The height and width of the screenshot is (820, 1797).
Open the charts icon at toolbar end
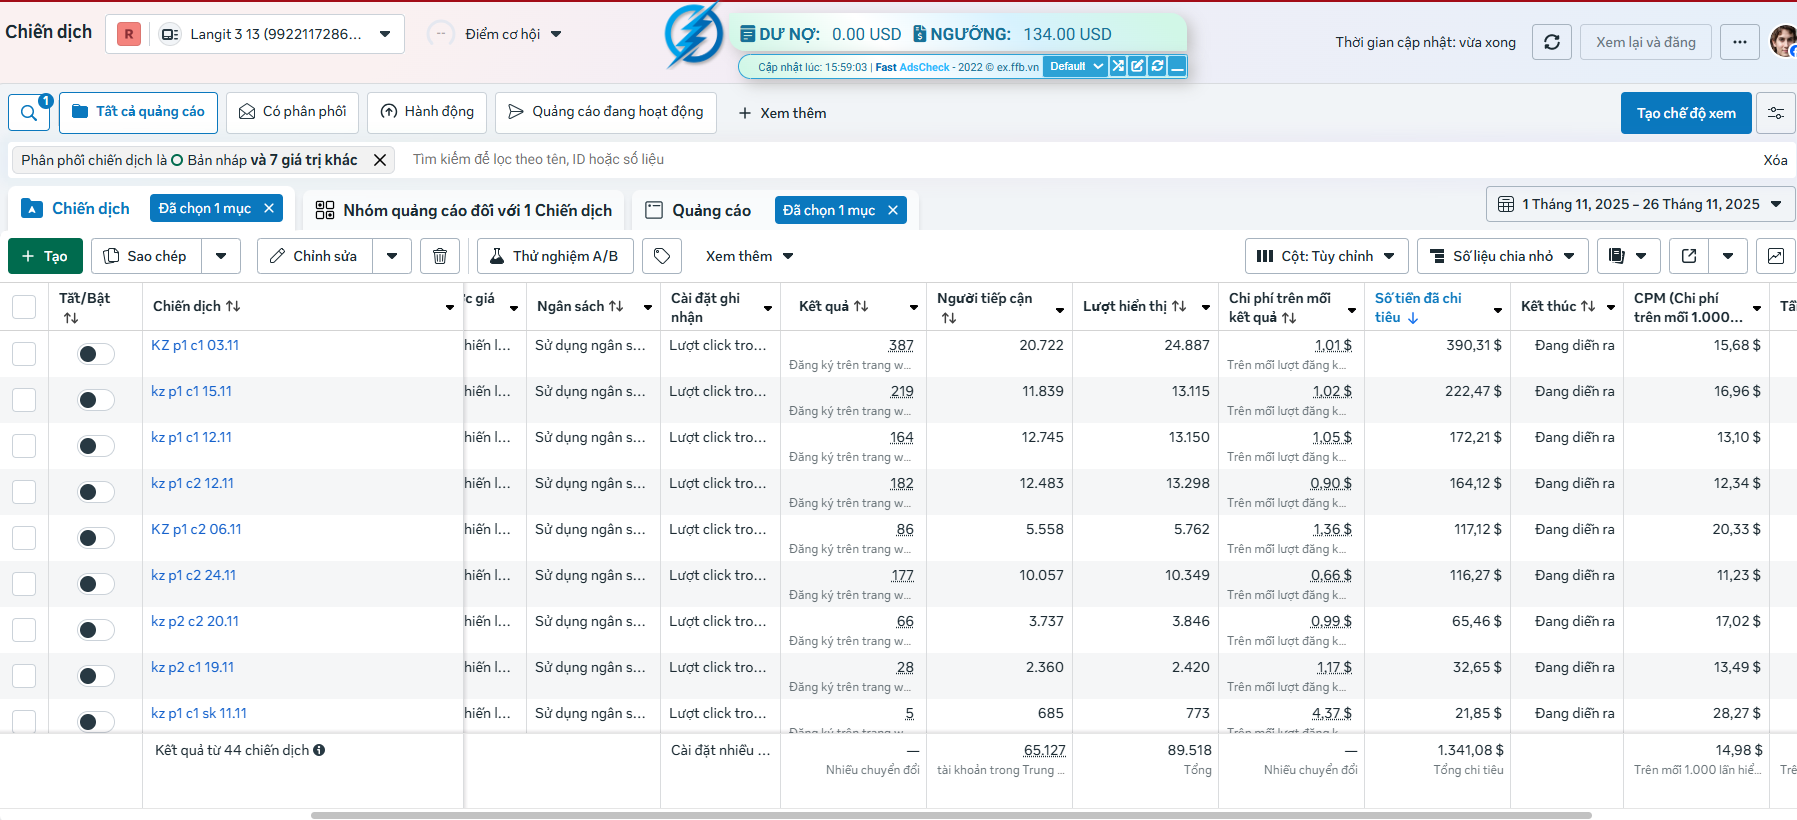(x=1776, y=256)
